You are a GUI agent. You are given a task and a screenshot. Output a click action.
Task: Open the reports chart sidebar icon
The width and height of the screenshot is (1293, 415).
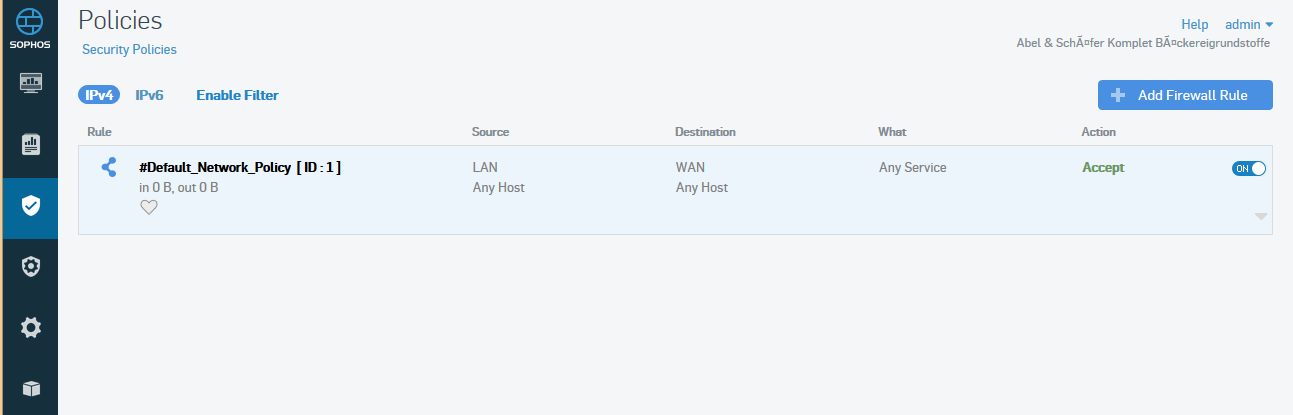point(30,144)
